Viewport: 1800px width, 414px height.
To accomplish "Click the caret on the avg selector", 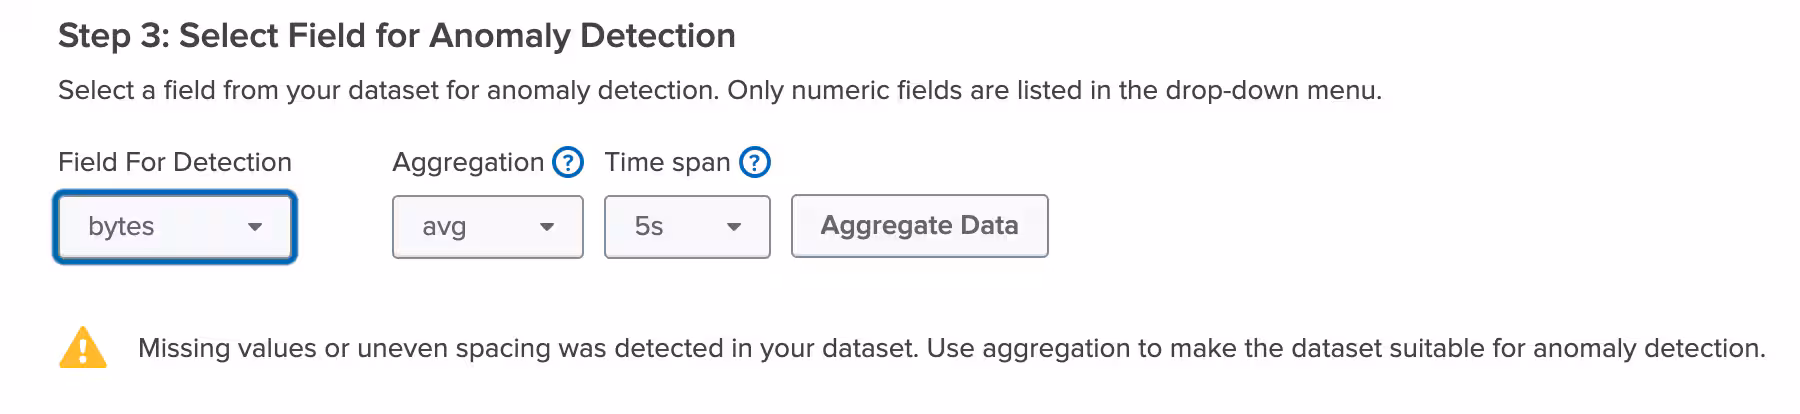I will coord(547,227).
